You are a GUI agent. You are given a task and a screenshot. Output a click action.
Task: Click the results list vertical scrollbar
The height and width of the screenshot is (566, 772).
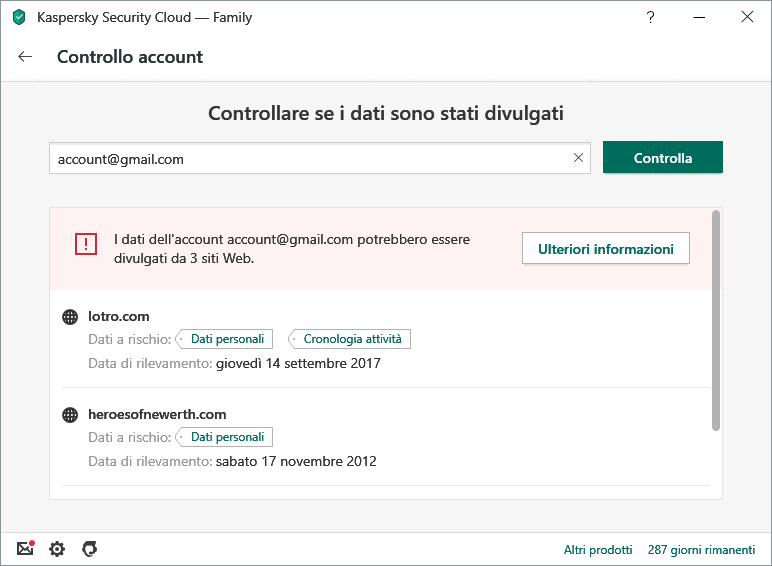pos(715,320)
